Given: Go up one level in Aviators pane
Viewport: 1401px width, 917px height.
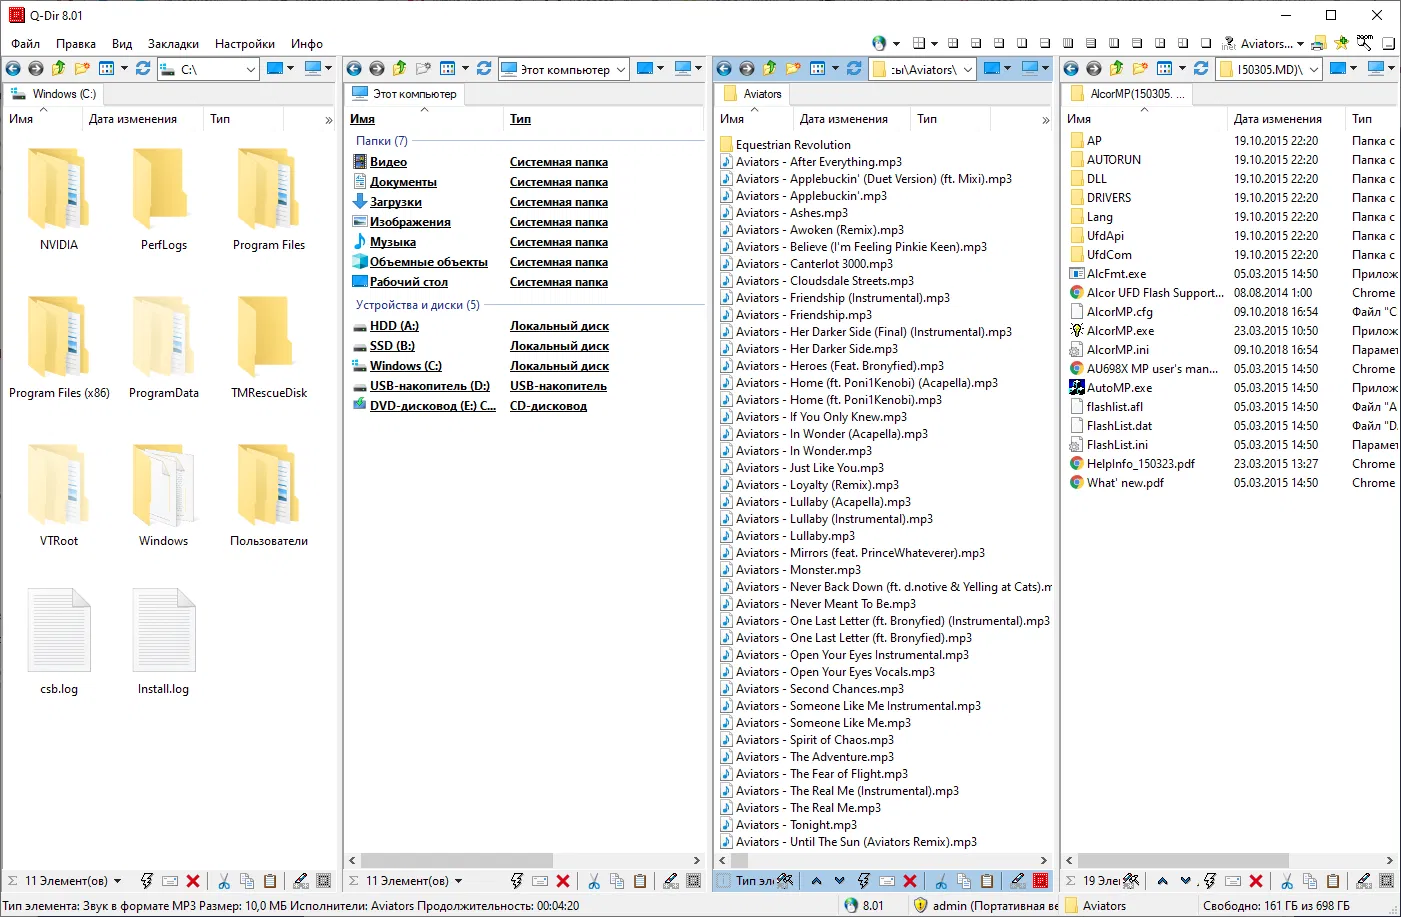Looking at the screenshot, I should coord(769,69).
